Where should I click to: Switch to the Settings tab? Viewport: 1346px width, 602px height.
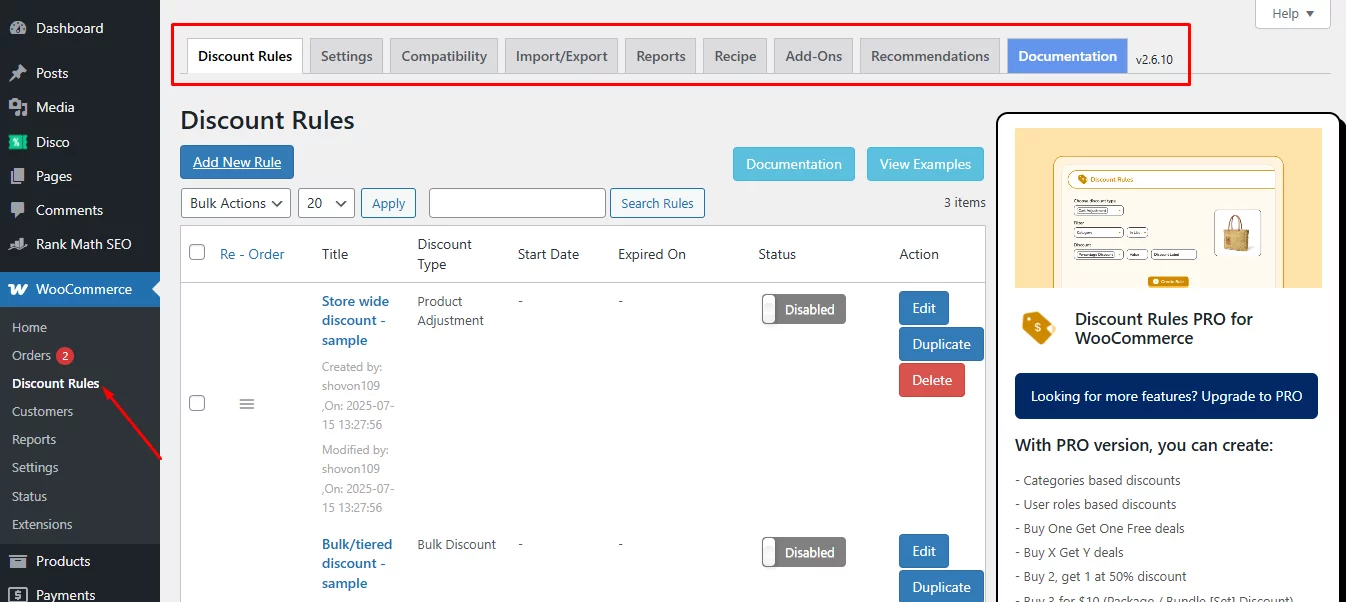tap(346, 56)
